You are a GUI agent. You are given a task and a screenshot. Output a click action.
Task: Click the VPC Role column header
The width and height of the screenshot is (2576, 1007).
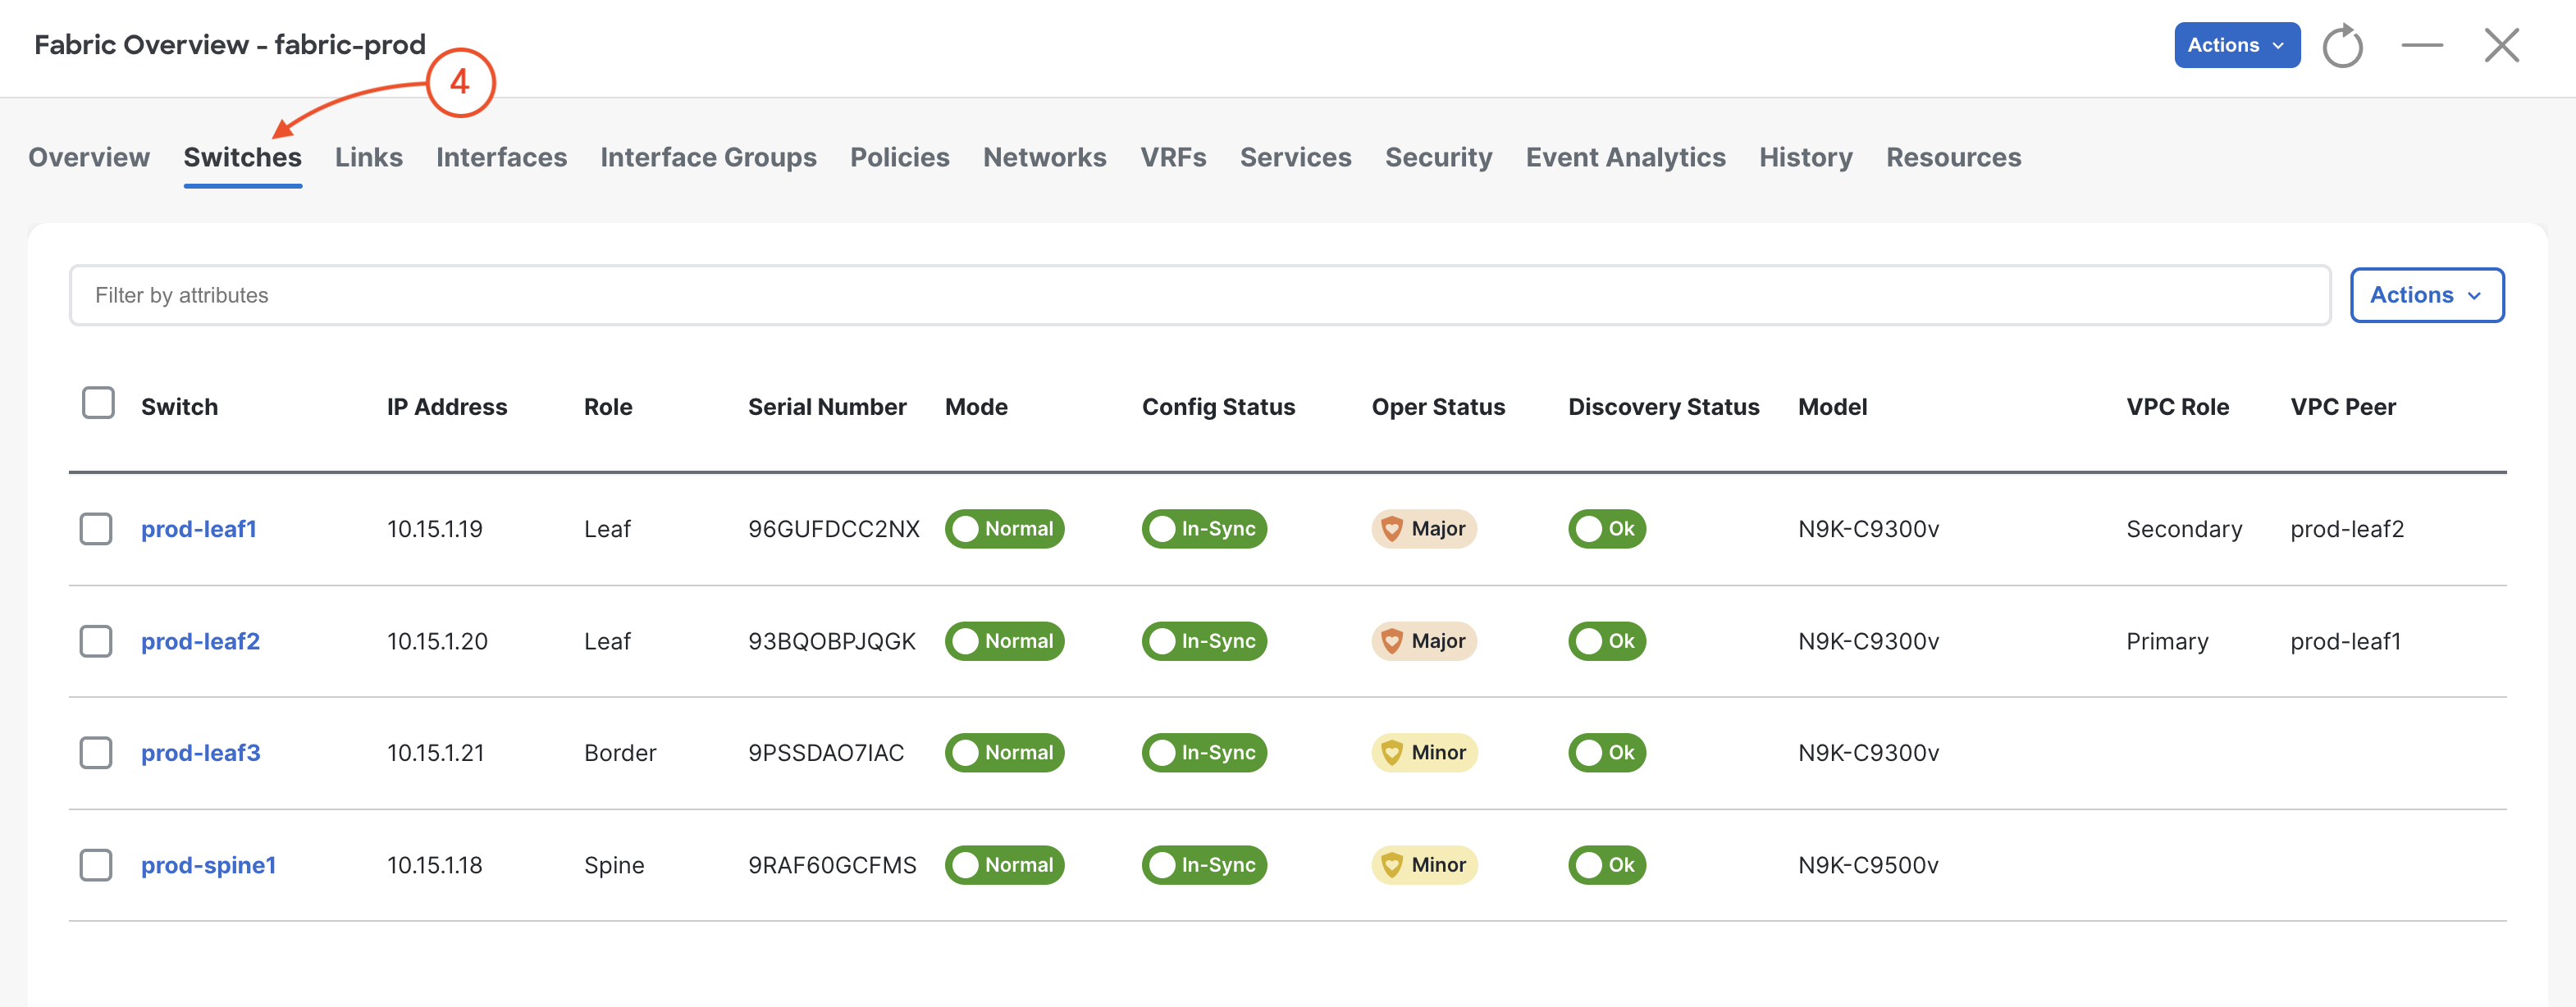pyautogui.click(x=2177, y=407)
